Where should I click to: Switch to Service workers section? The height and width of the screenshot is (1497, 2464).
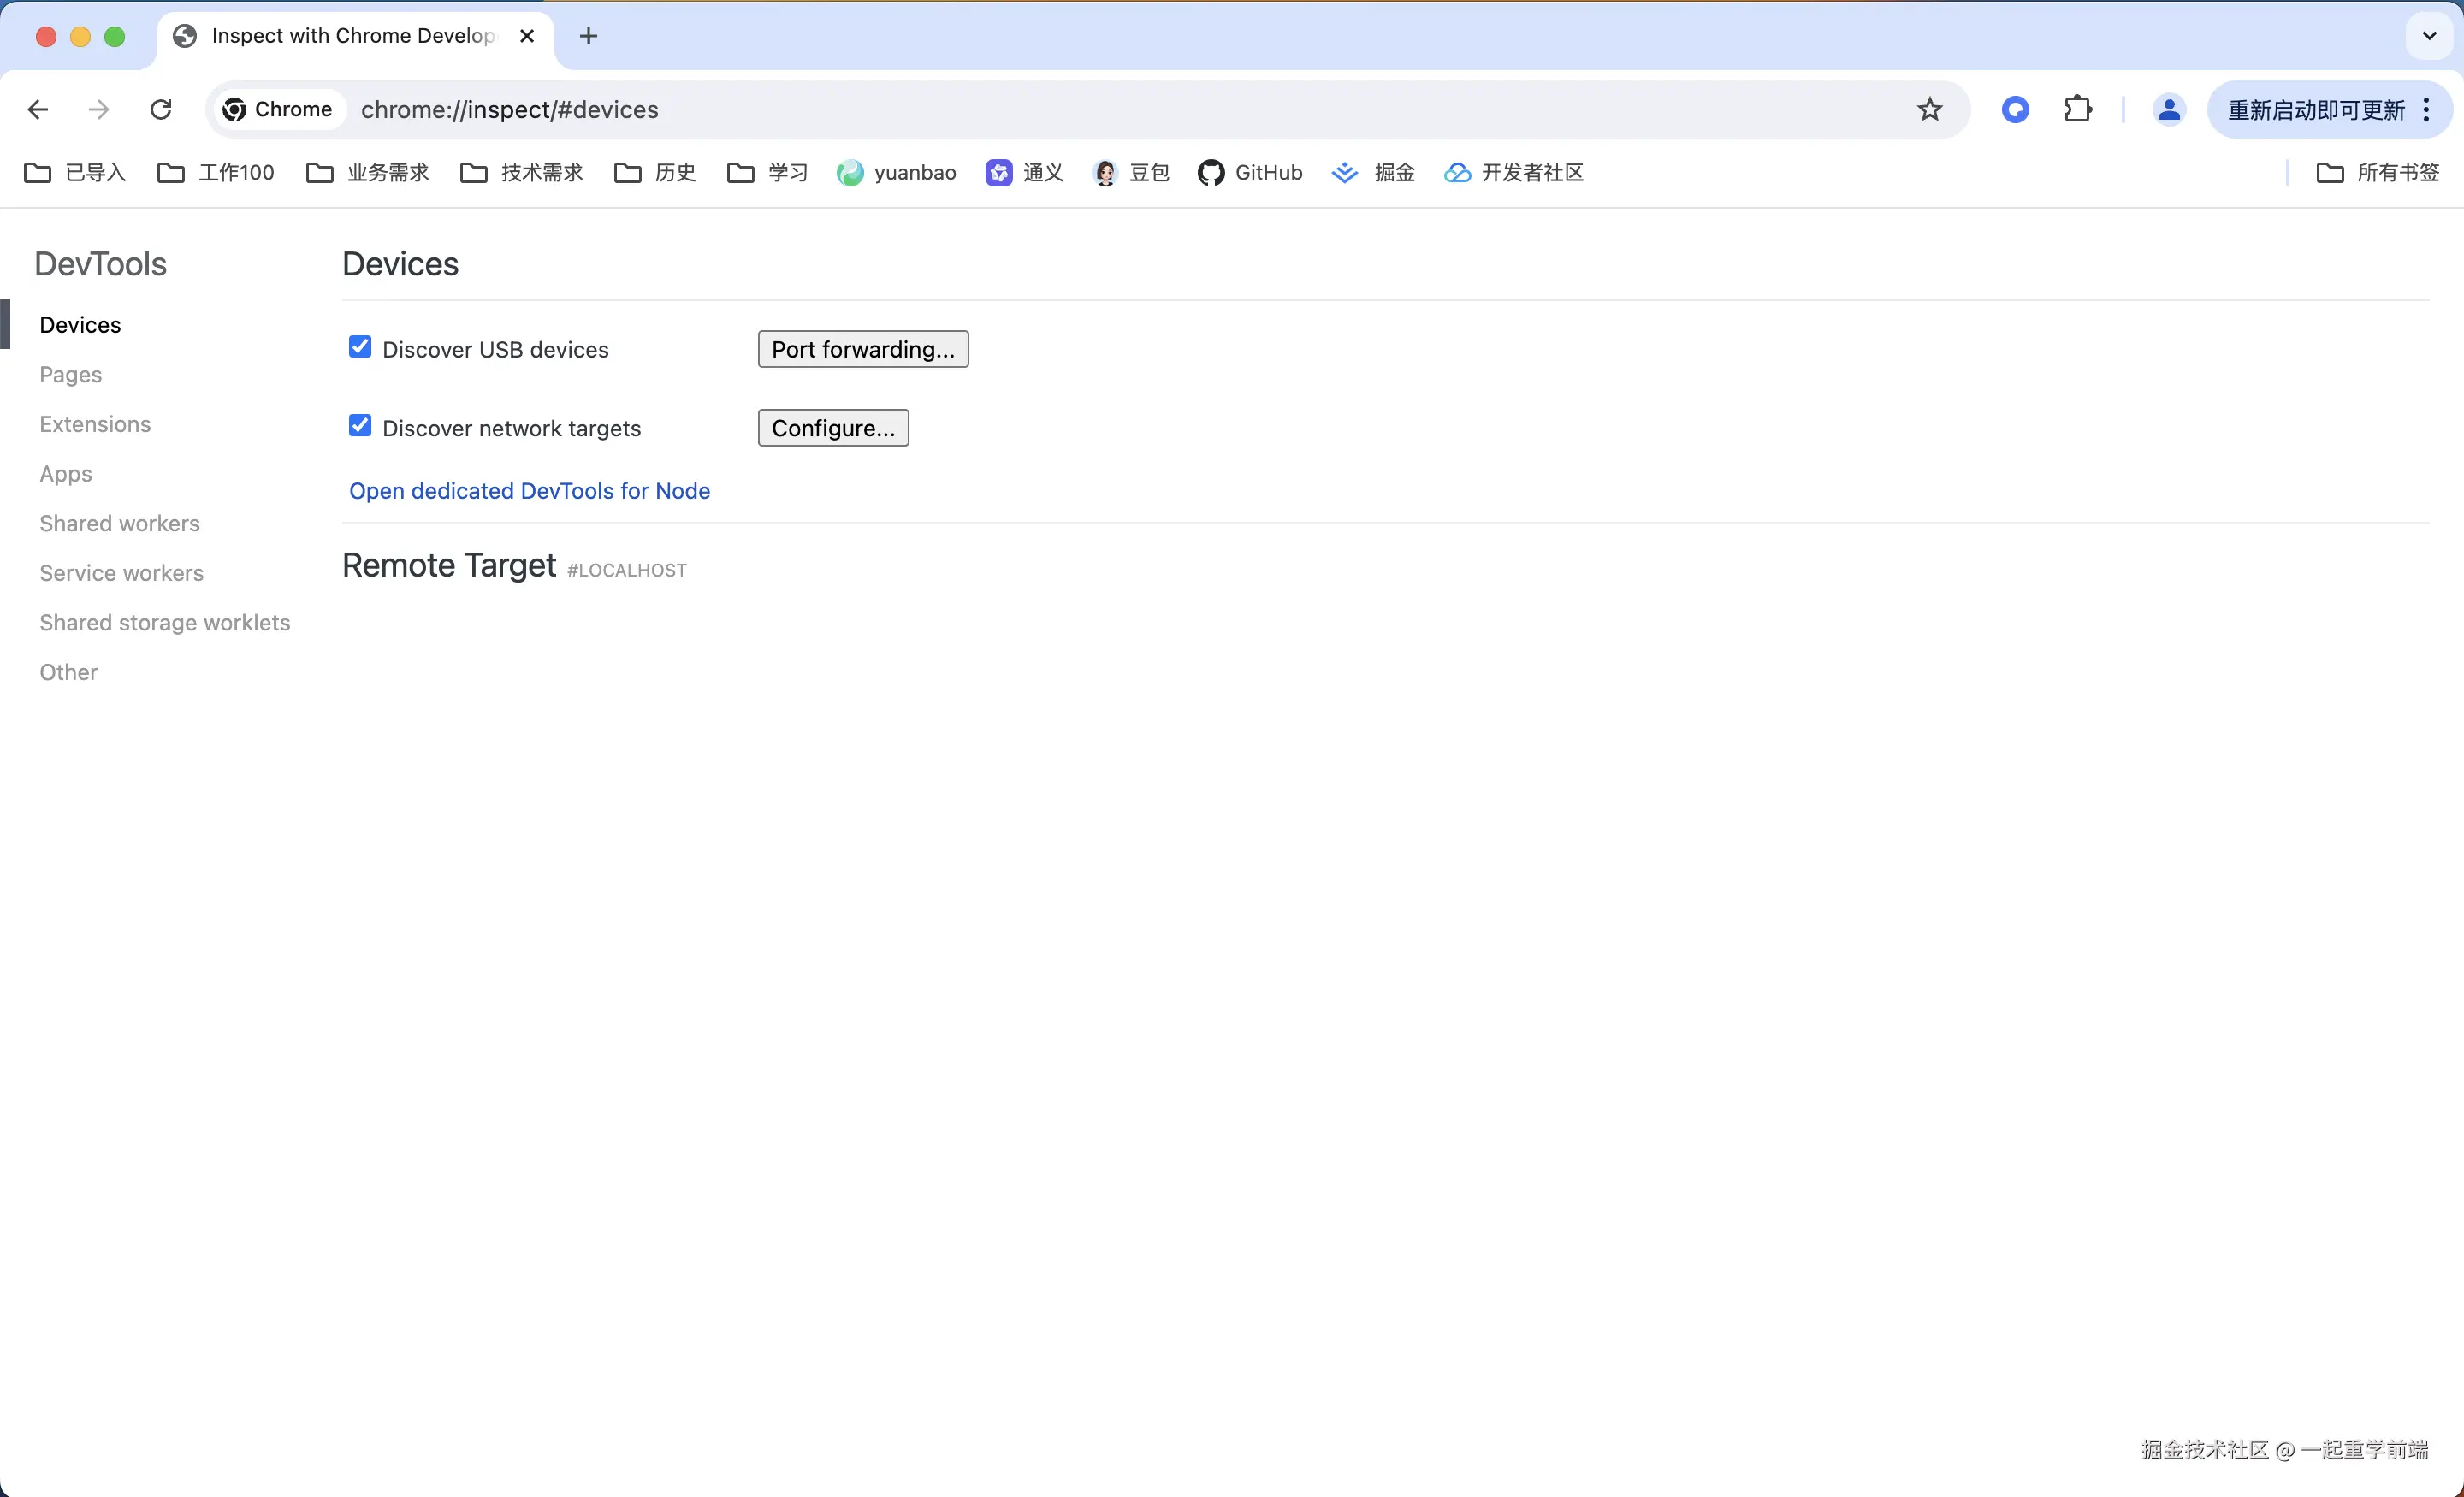click(x=121, y=573)
